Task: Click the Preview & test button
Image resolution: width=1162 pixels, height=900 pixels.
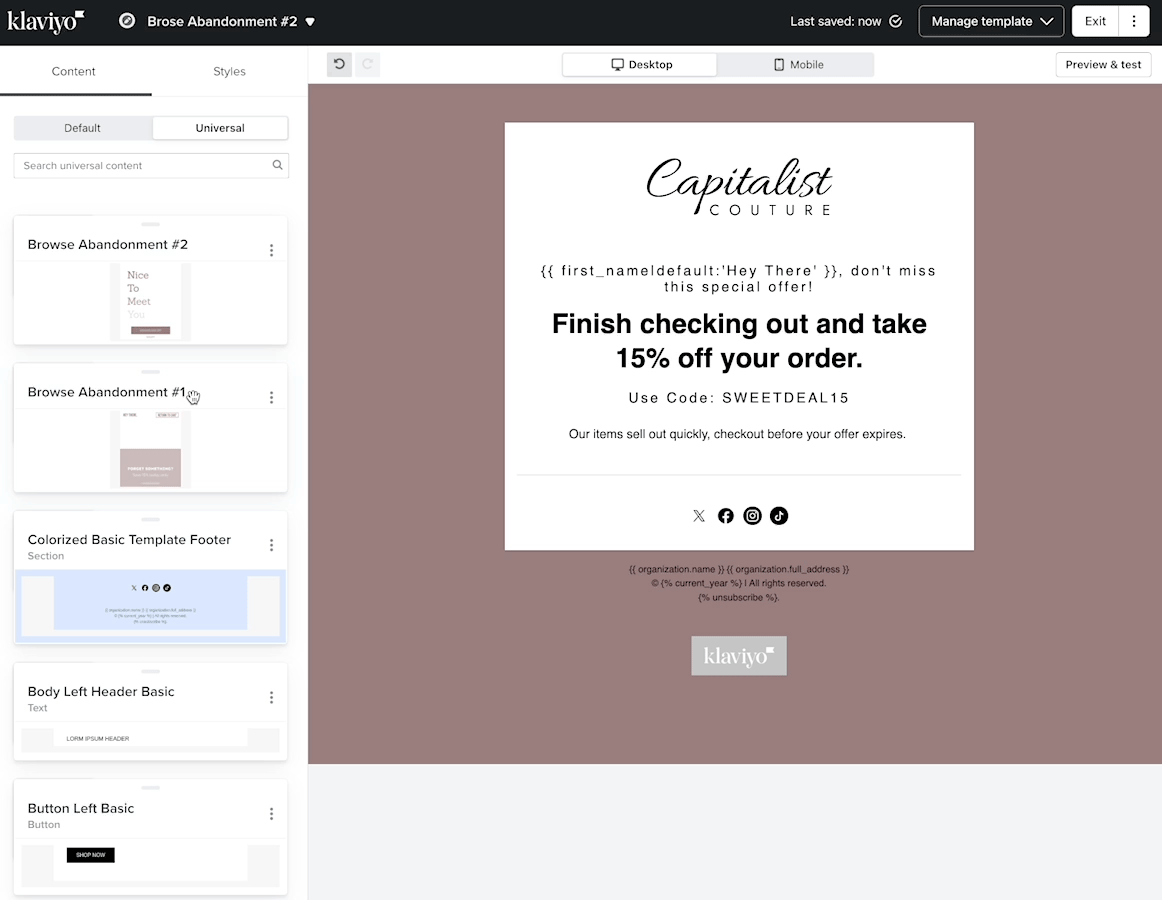Action: (1103, 64)
